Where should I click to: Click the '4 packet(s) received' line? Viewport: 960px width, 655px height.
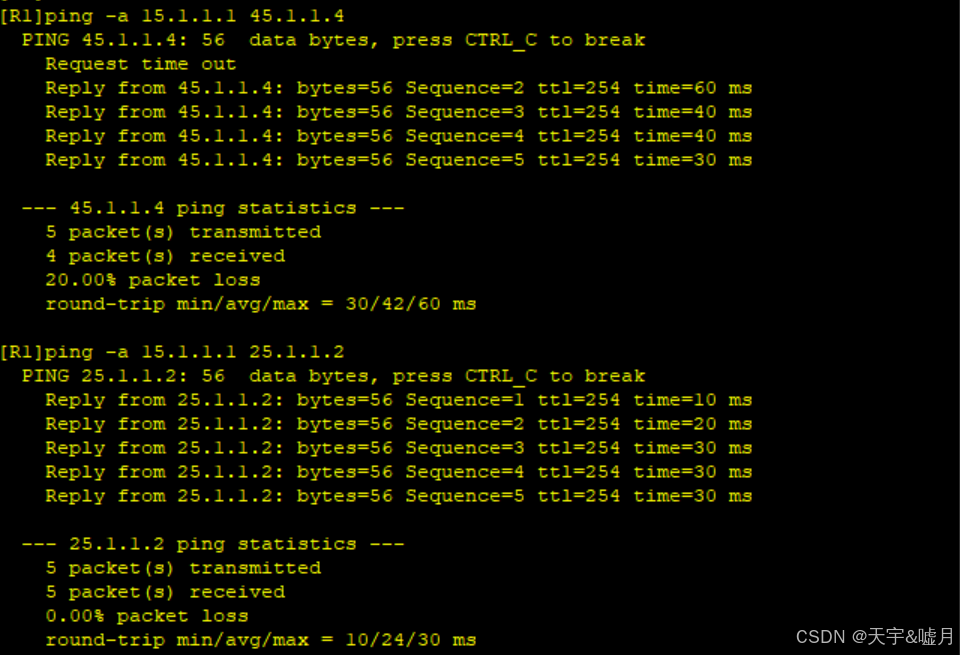[x=165, y=256]
